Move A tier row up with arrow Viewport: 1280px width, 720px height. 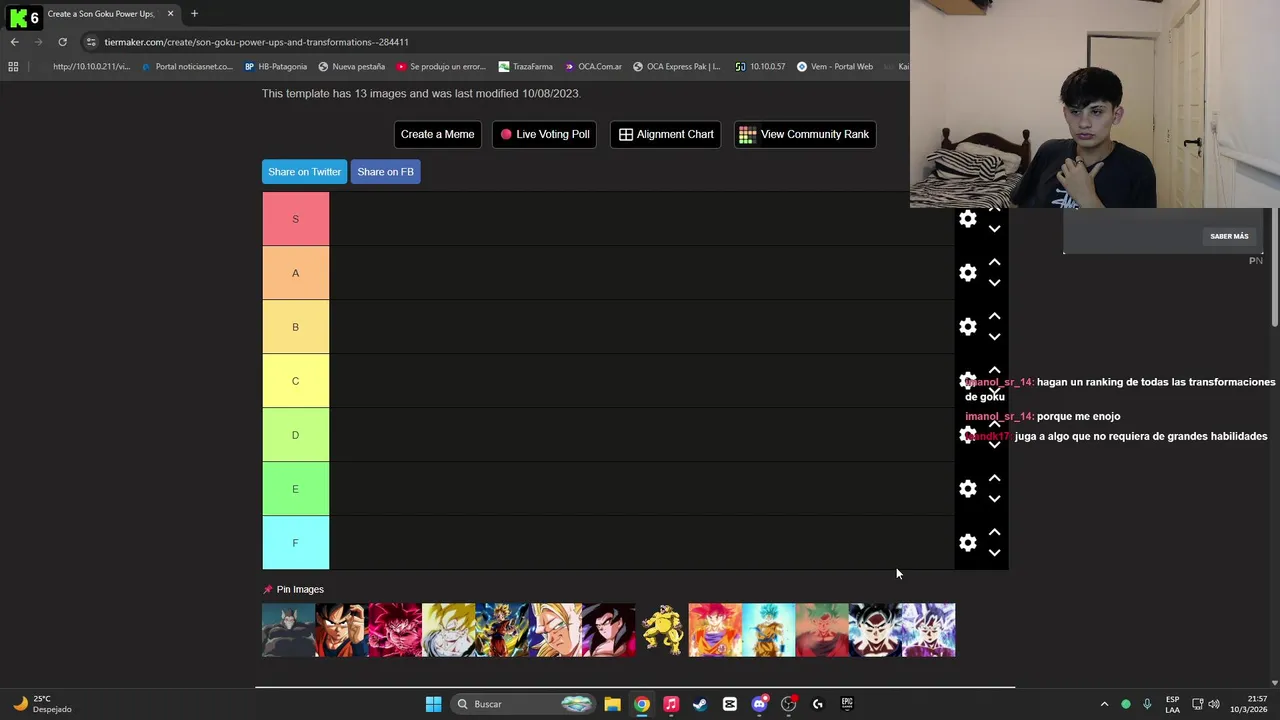coord(994,262)
